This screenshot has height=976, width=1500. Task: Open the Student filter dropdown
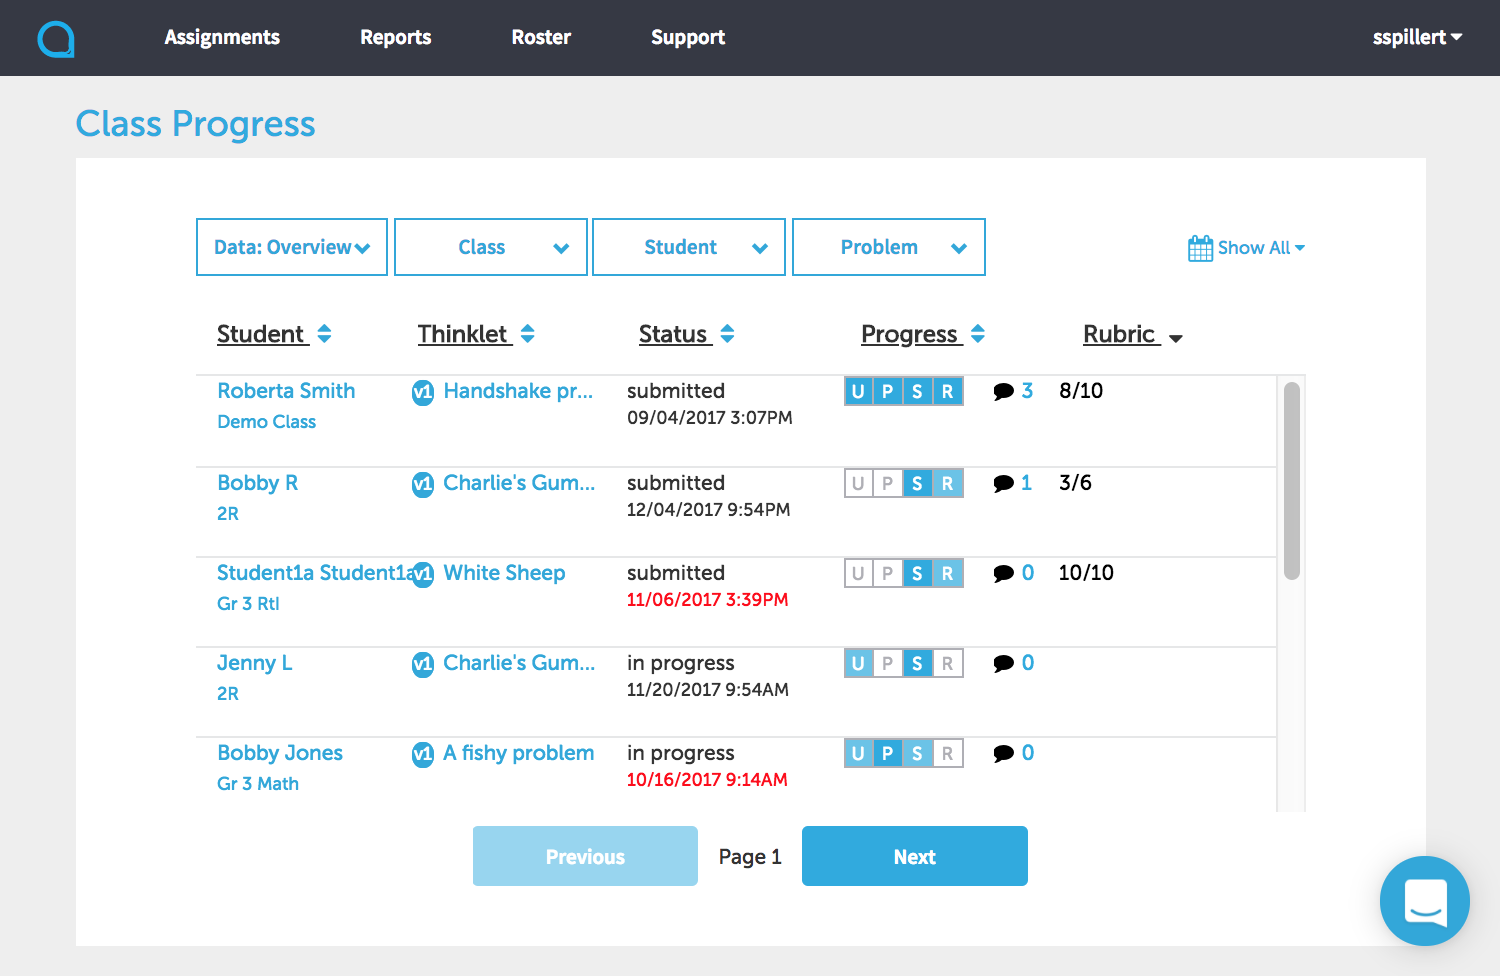(x=689, y=247)
